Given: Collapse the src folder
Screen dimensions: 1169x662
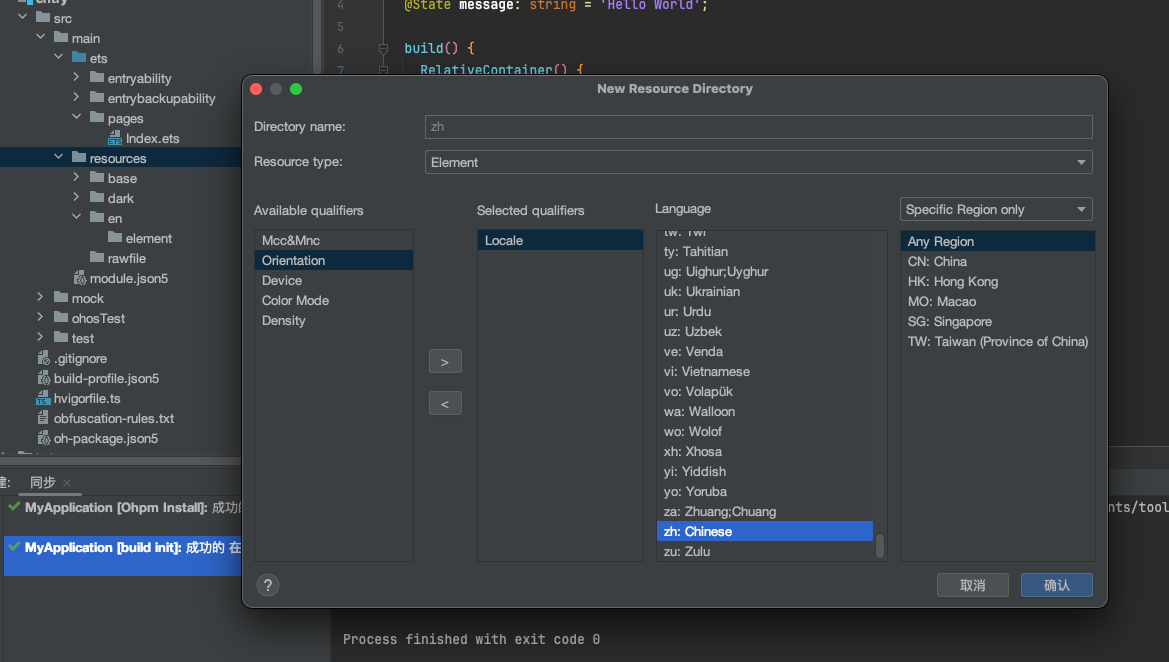Looking at the screenshot, I should tap(22, 16).
